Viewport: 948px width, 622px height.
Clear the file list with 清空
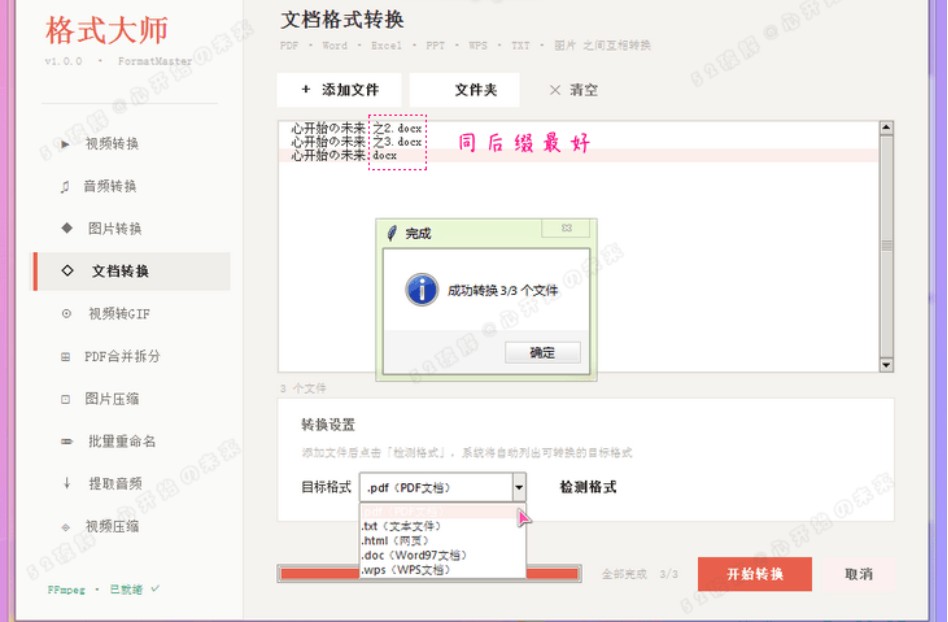click(x=573, y=90)
